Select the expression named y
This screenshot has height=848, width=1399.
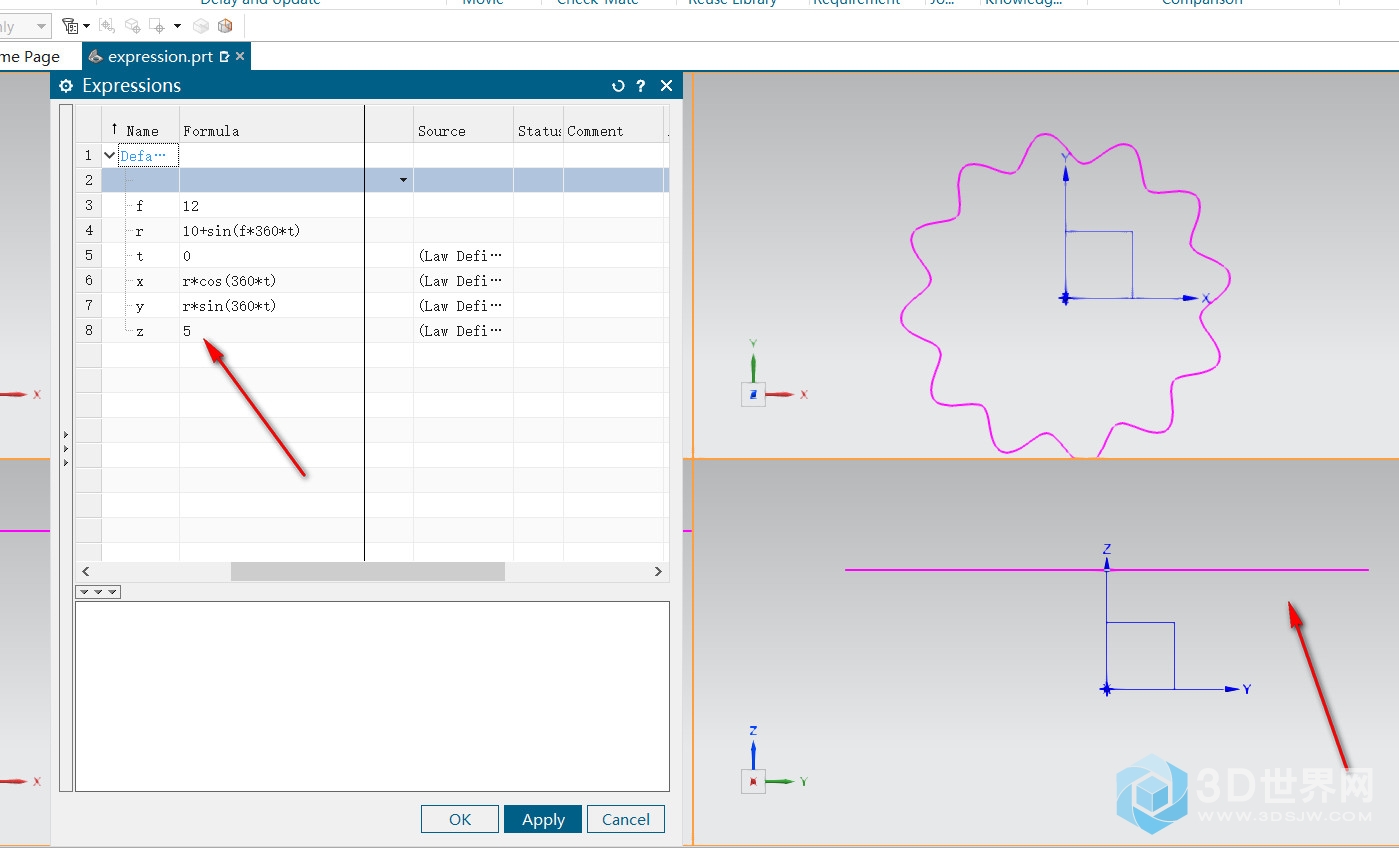pos(139,306)
